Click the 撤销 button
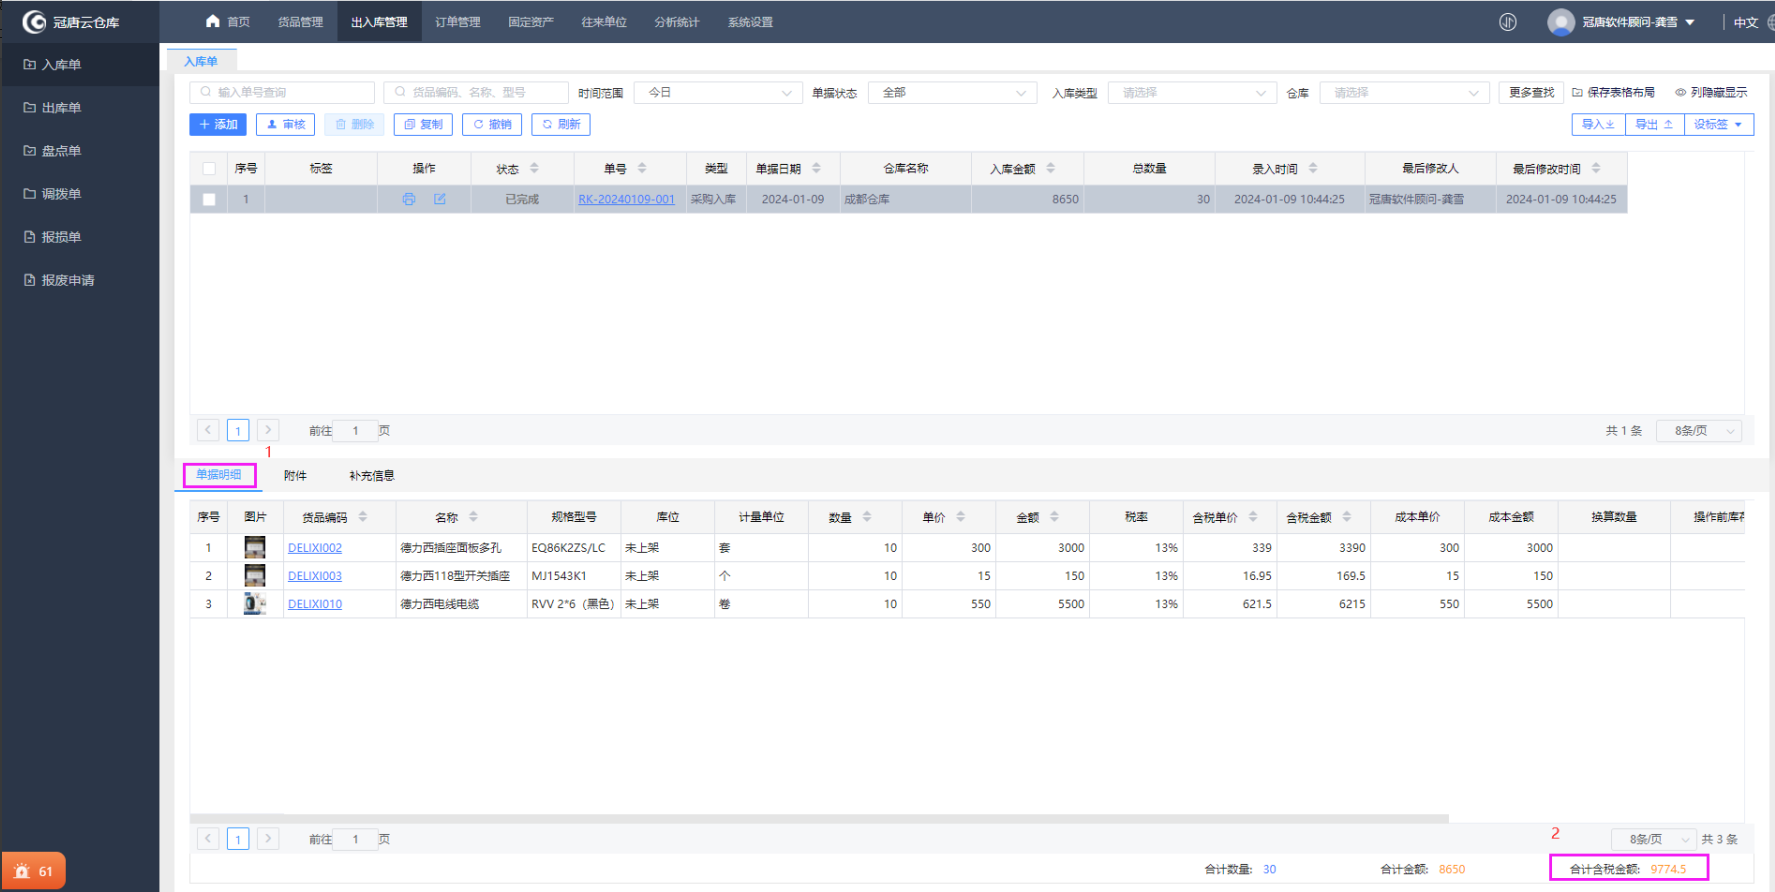 [x=492, y=124]
